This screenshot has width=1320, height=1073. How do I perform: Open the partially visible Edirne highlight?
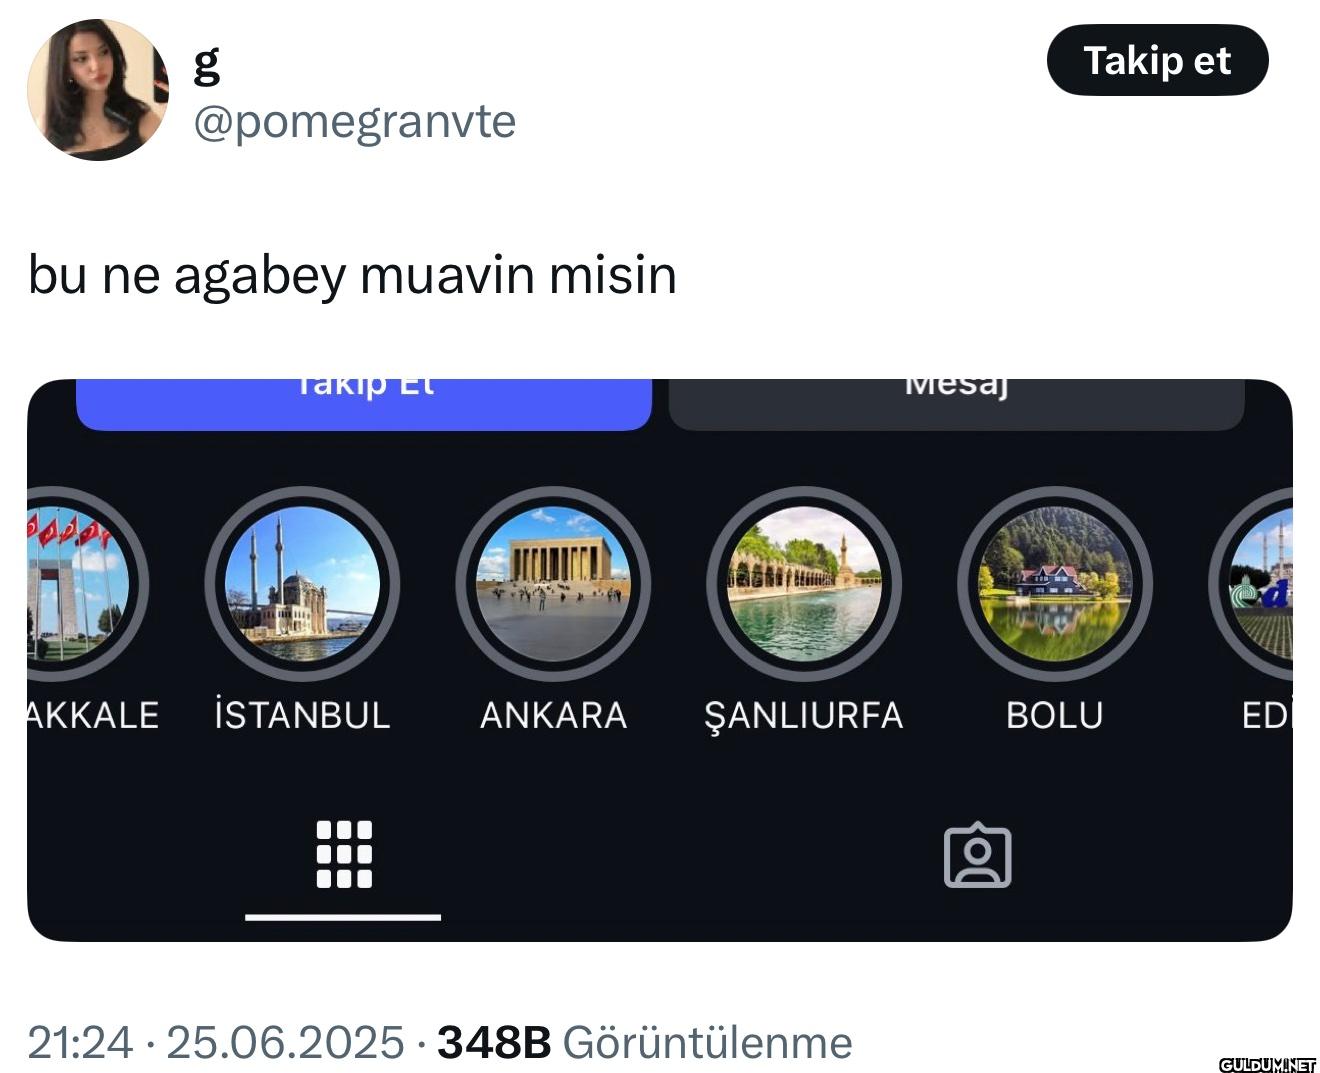point(1252,584)
